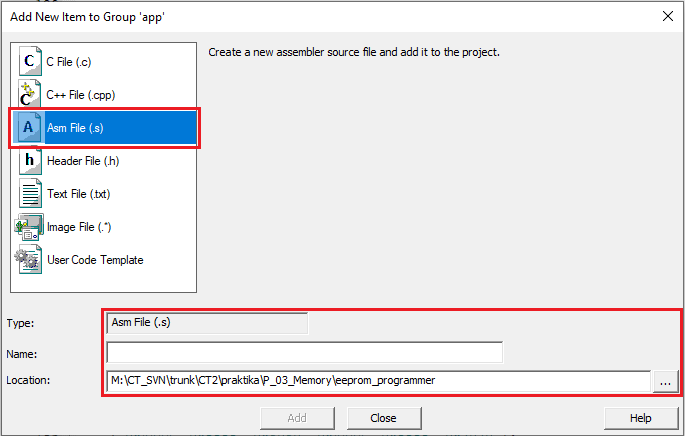Image resolution: width=685 pixels, height=436 pixels.
Task: Open the location browse (...) button
Action: coord(666,381)
